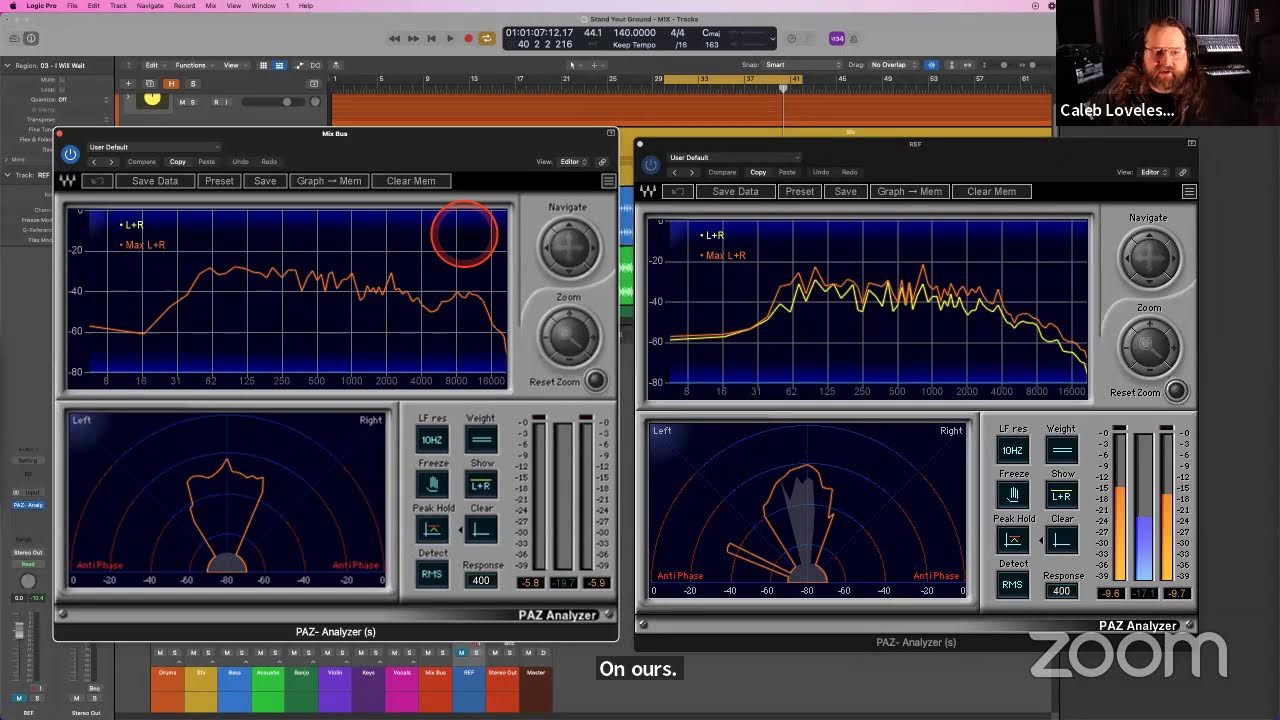The height and width of the screenshot is (720, 1280).
Task: Open hamburger menu in REF Waves toolbar
Action: [x=1189, y=191]
